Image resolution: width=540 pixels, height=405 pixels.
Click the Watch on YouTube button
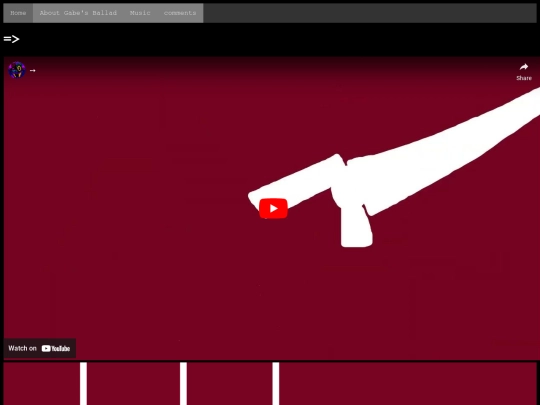(x=40, y=348)
